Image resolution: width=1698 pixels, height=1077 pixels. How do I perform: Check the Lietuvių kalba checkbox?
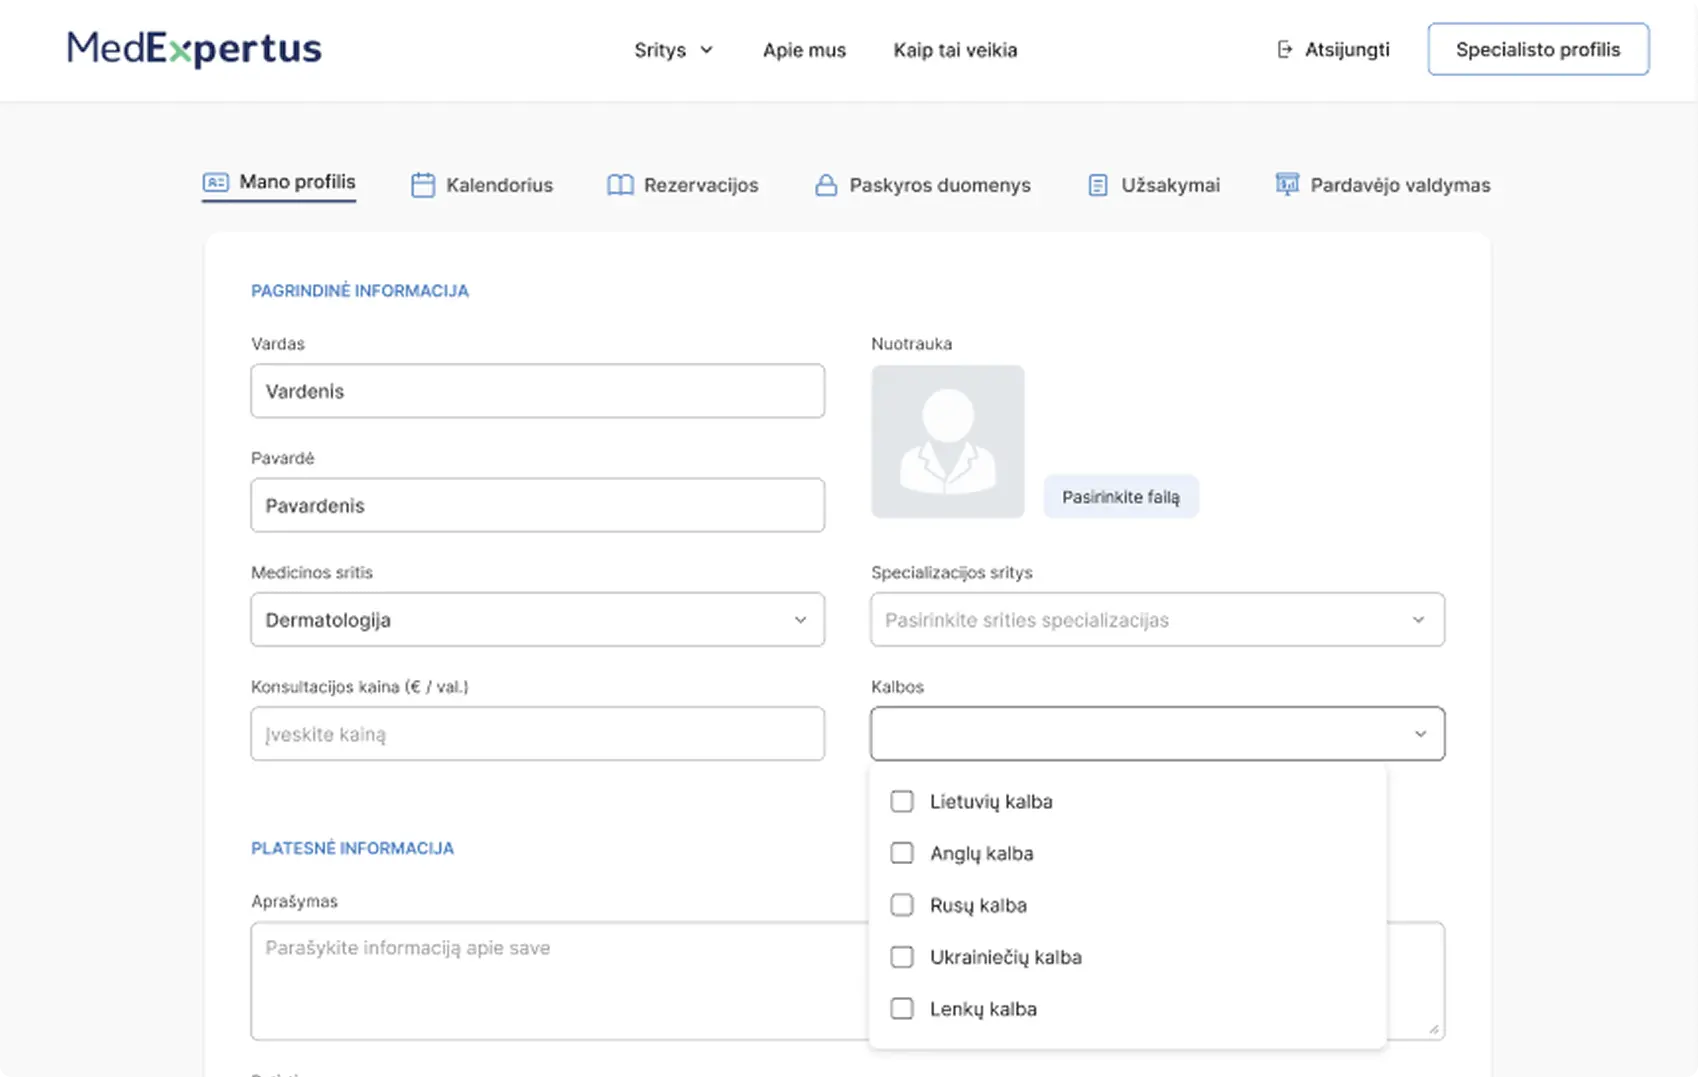click(x=902, y=801)
